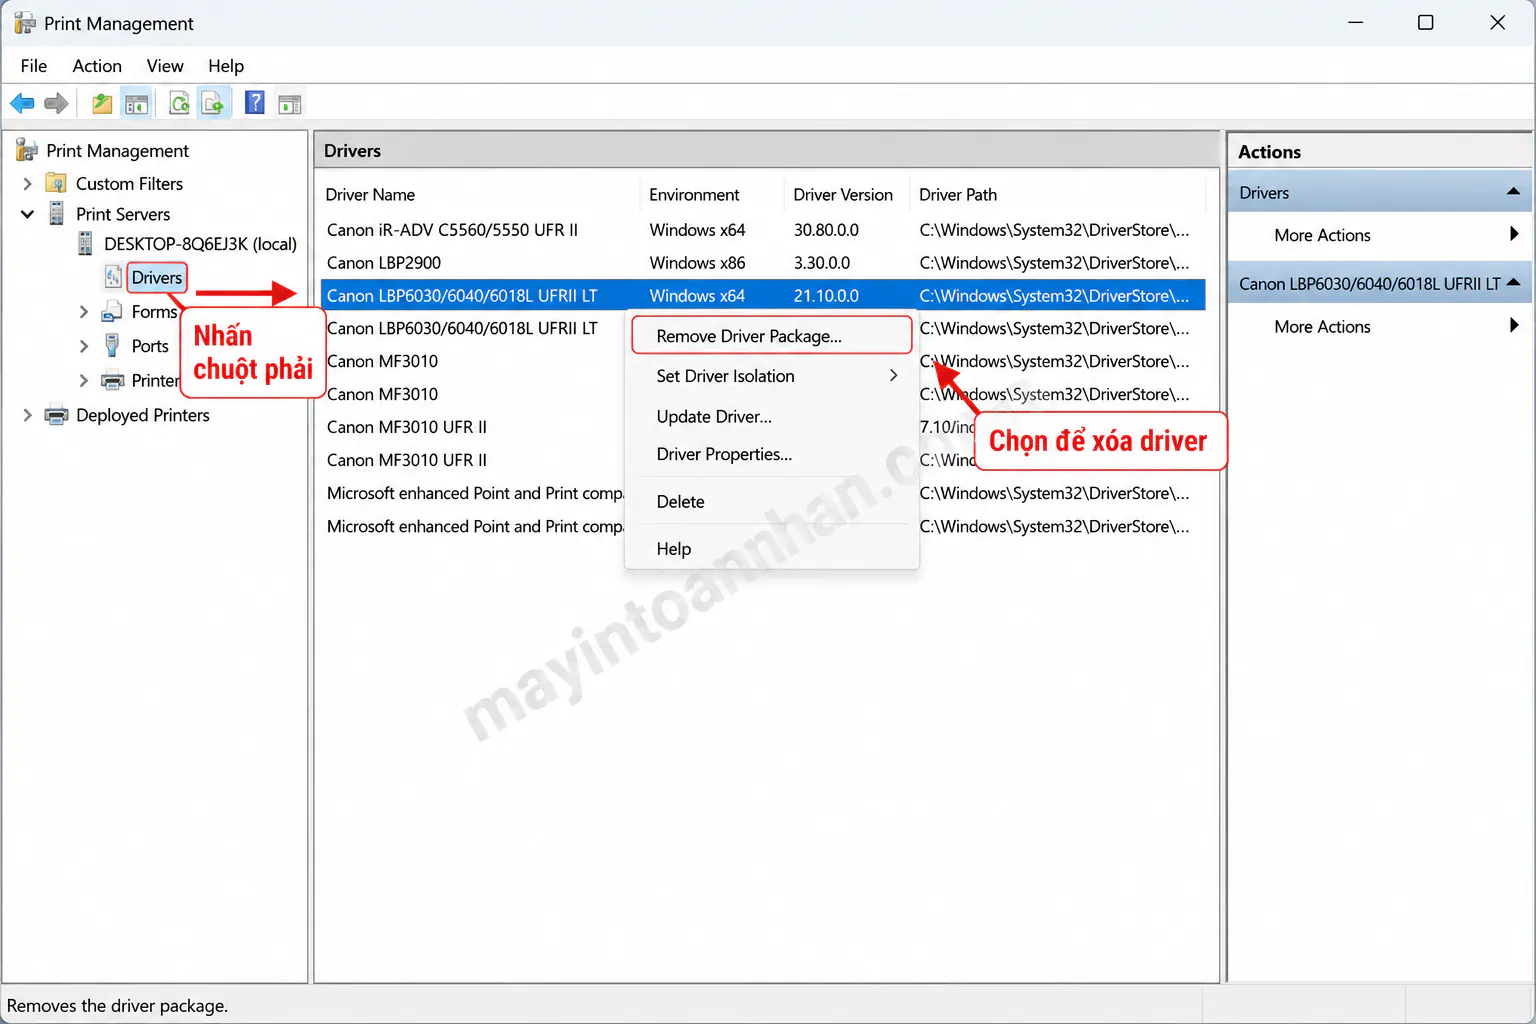This screenshot has width=1536, height=1024.
Task: Click the Forms node icon in tree
Action: pos(113,311)
